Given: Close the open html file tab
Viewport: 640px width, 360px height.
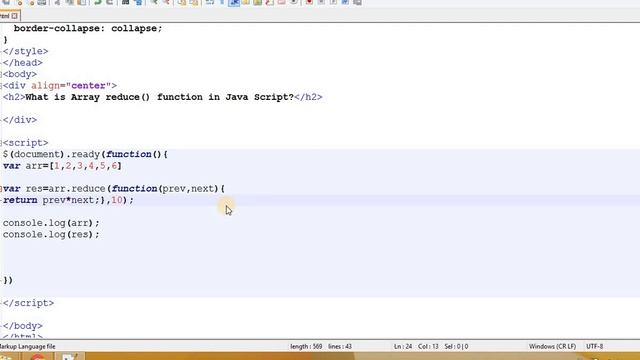Looking at the screenshot, I should (15, 16).
